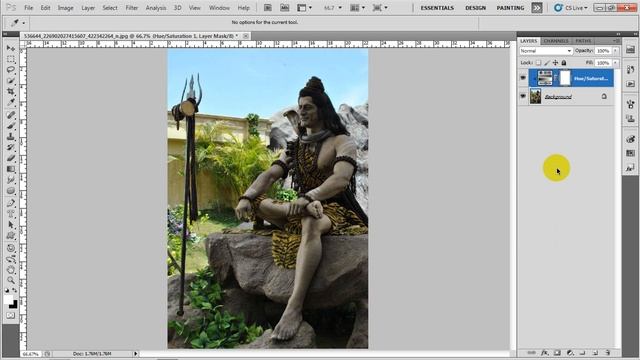Open the Opacity slider dropdown arrow
640x360 pixels.
pos(616,51)
